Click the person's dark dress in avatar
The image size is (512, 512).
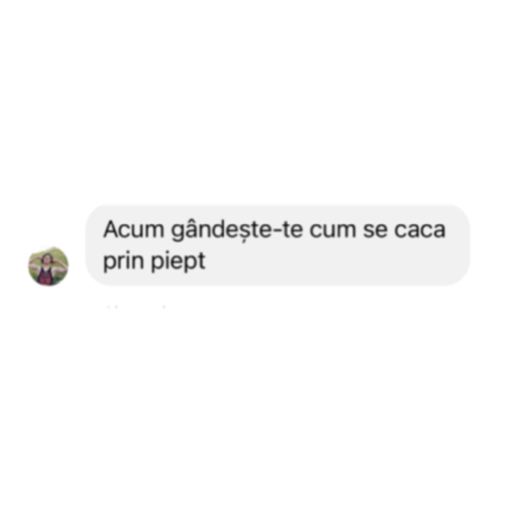(46, 276)
